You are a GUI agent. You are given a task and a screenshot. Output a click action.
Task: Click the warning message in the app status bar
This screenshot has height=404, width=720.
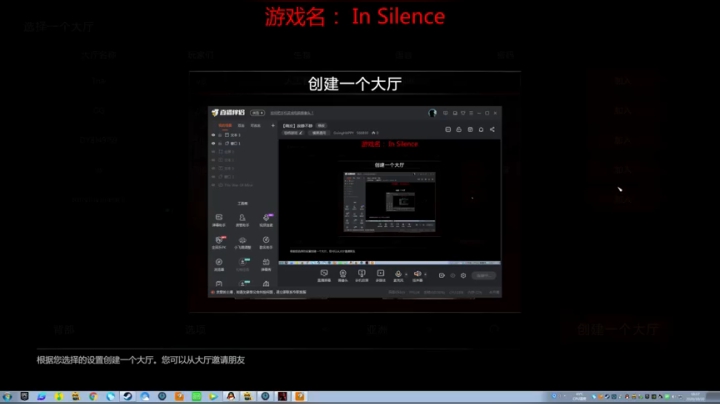click(x=259, y=292)
